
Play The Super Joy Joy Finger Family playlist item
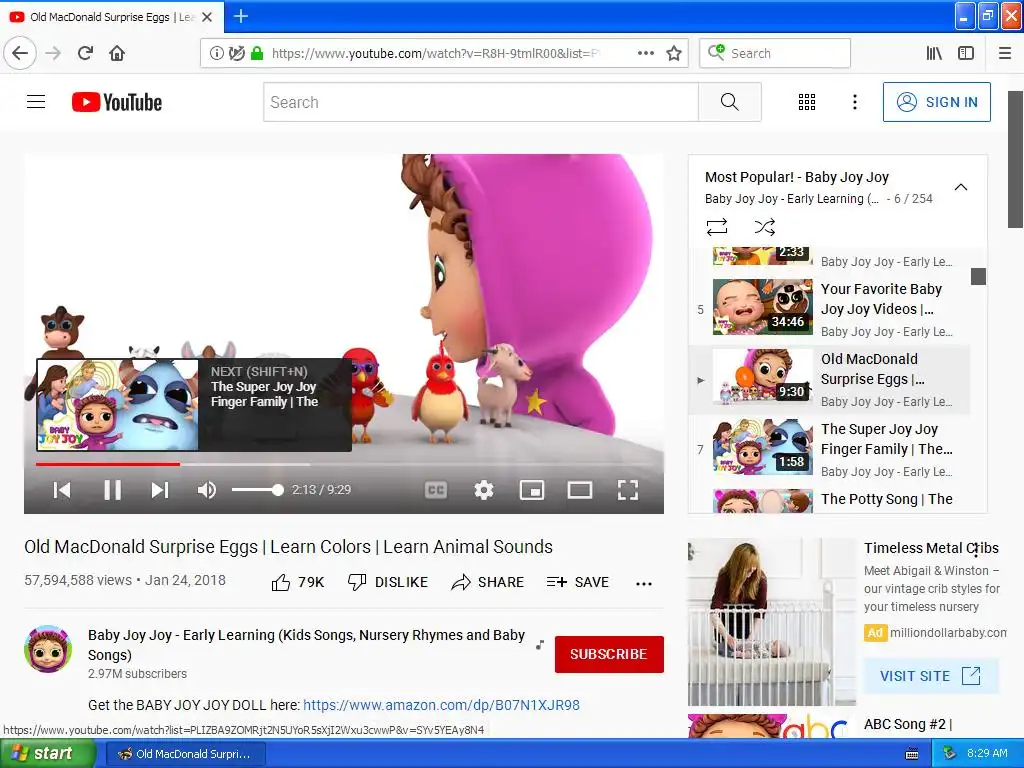point(829,449)
